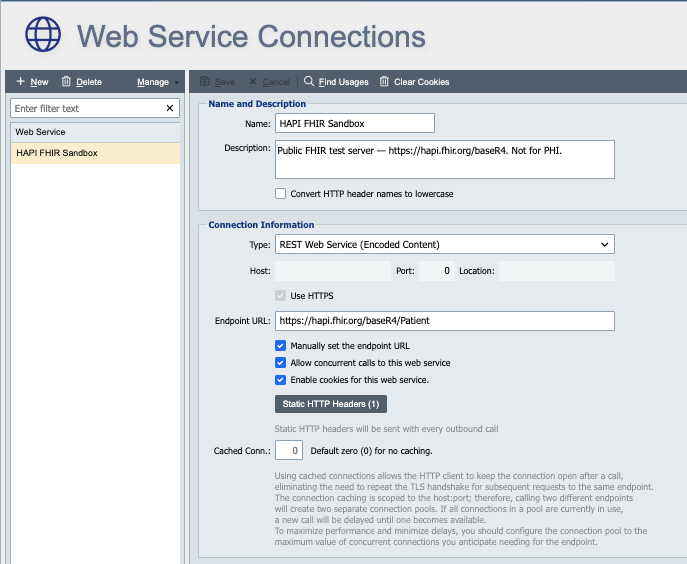Click the Web Service column header
Screen dimensions: 687x564
coord(95,132)
